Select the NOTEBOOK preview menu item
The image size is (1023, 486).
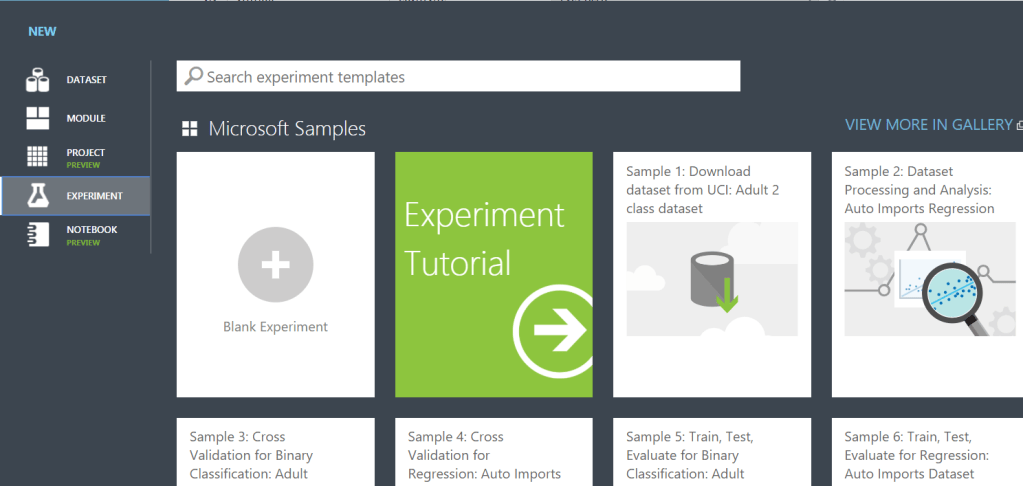75,235
